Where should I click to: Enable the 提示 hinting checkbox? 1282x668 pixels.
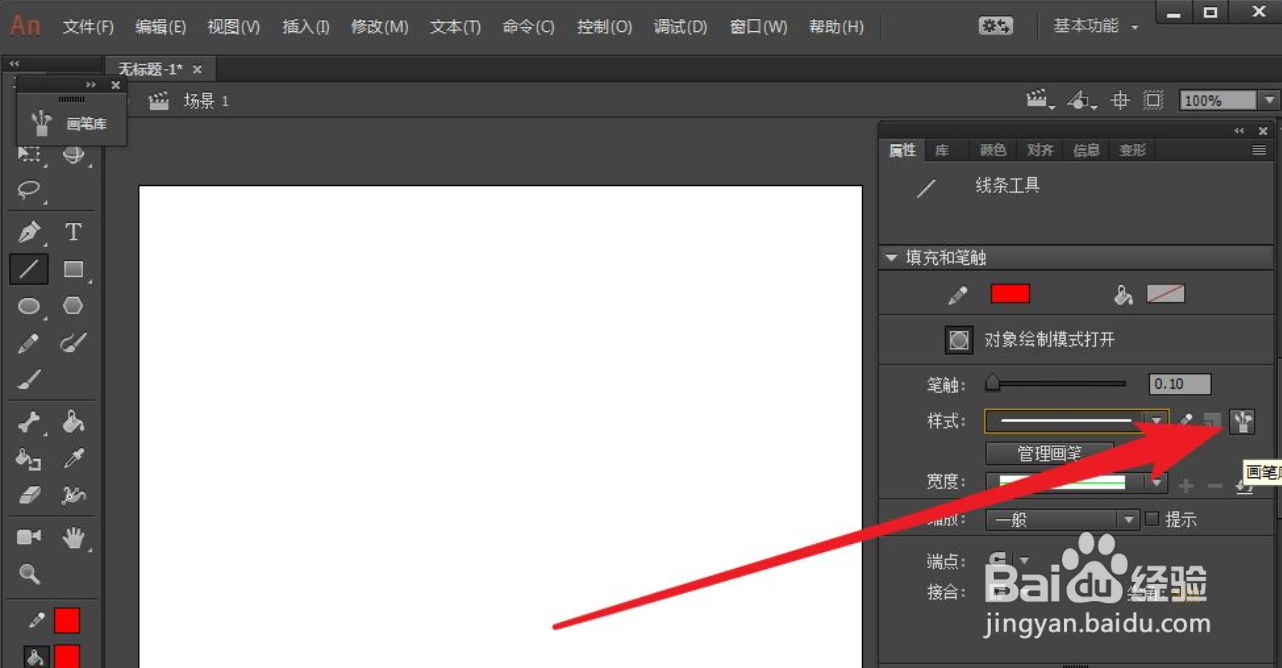(x=1152, y=519)
